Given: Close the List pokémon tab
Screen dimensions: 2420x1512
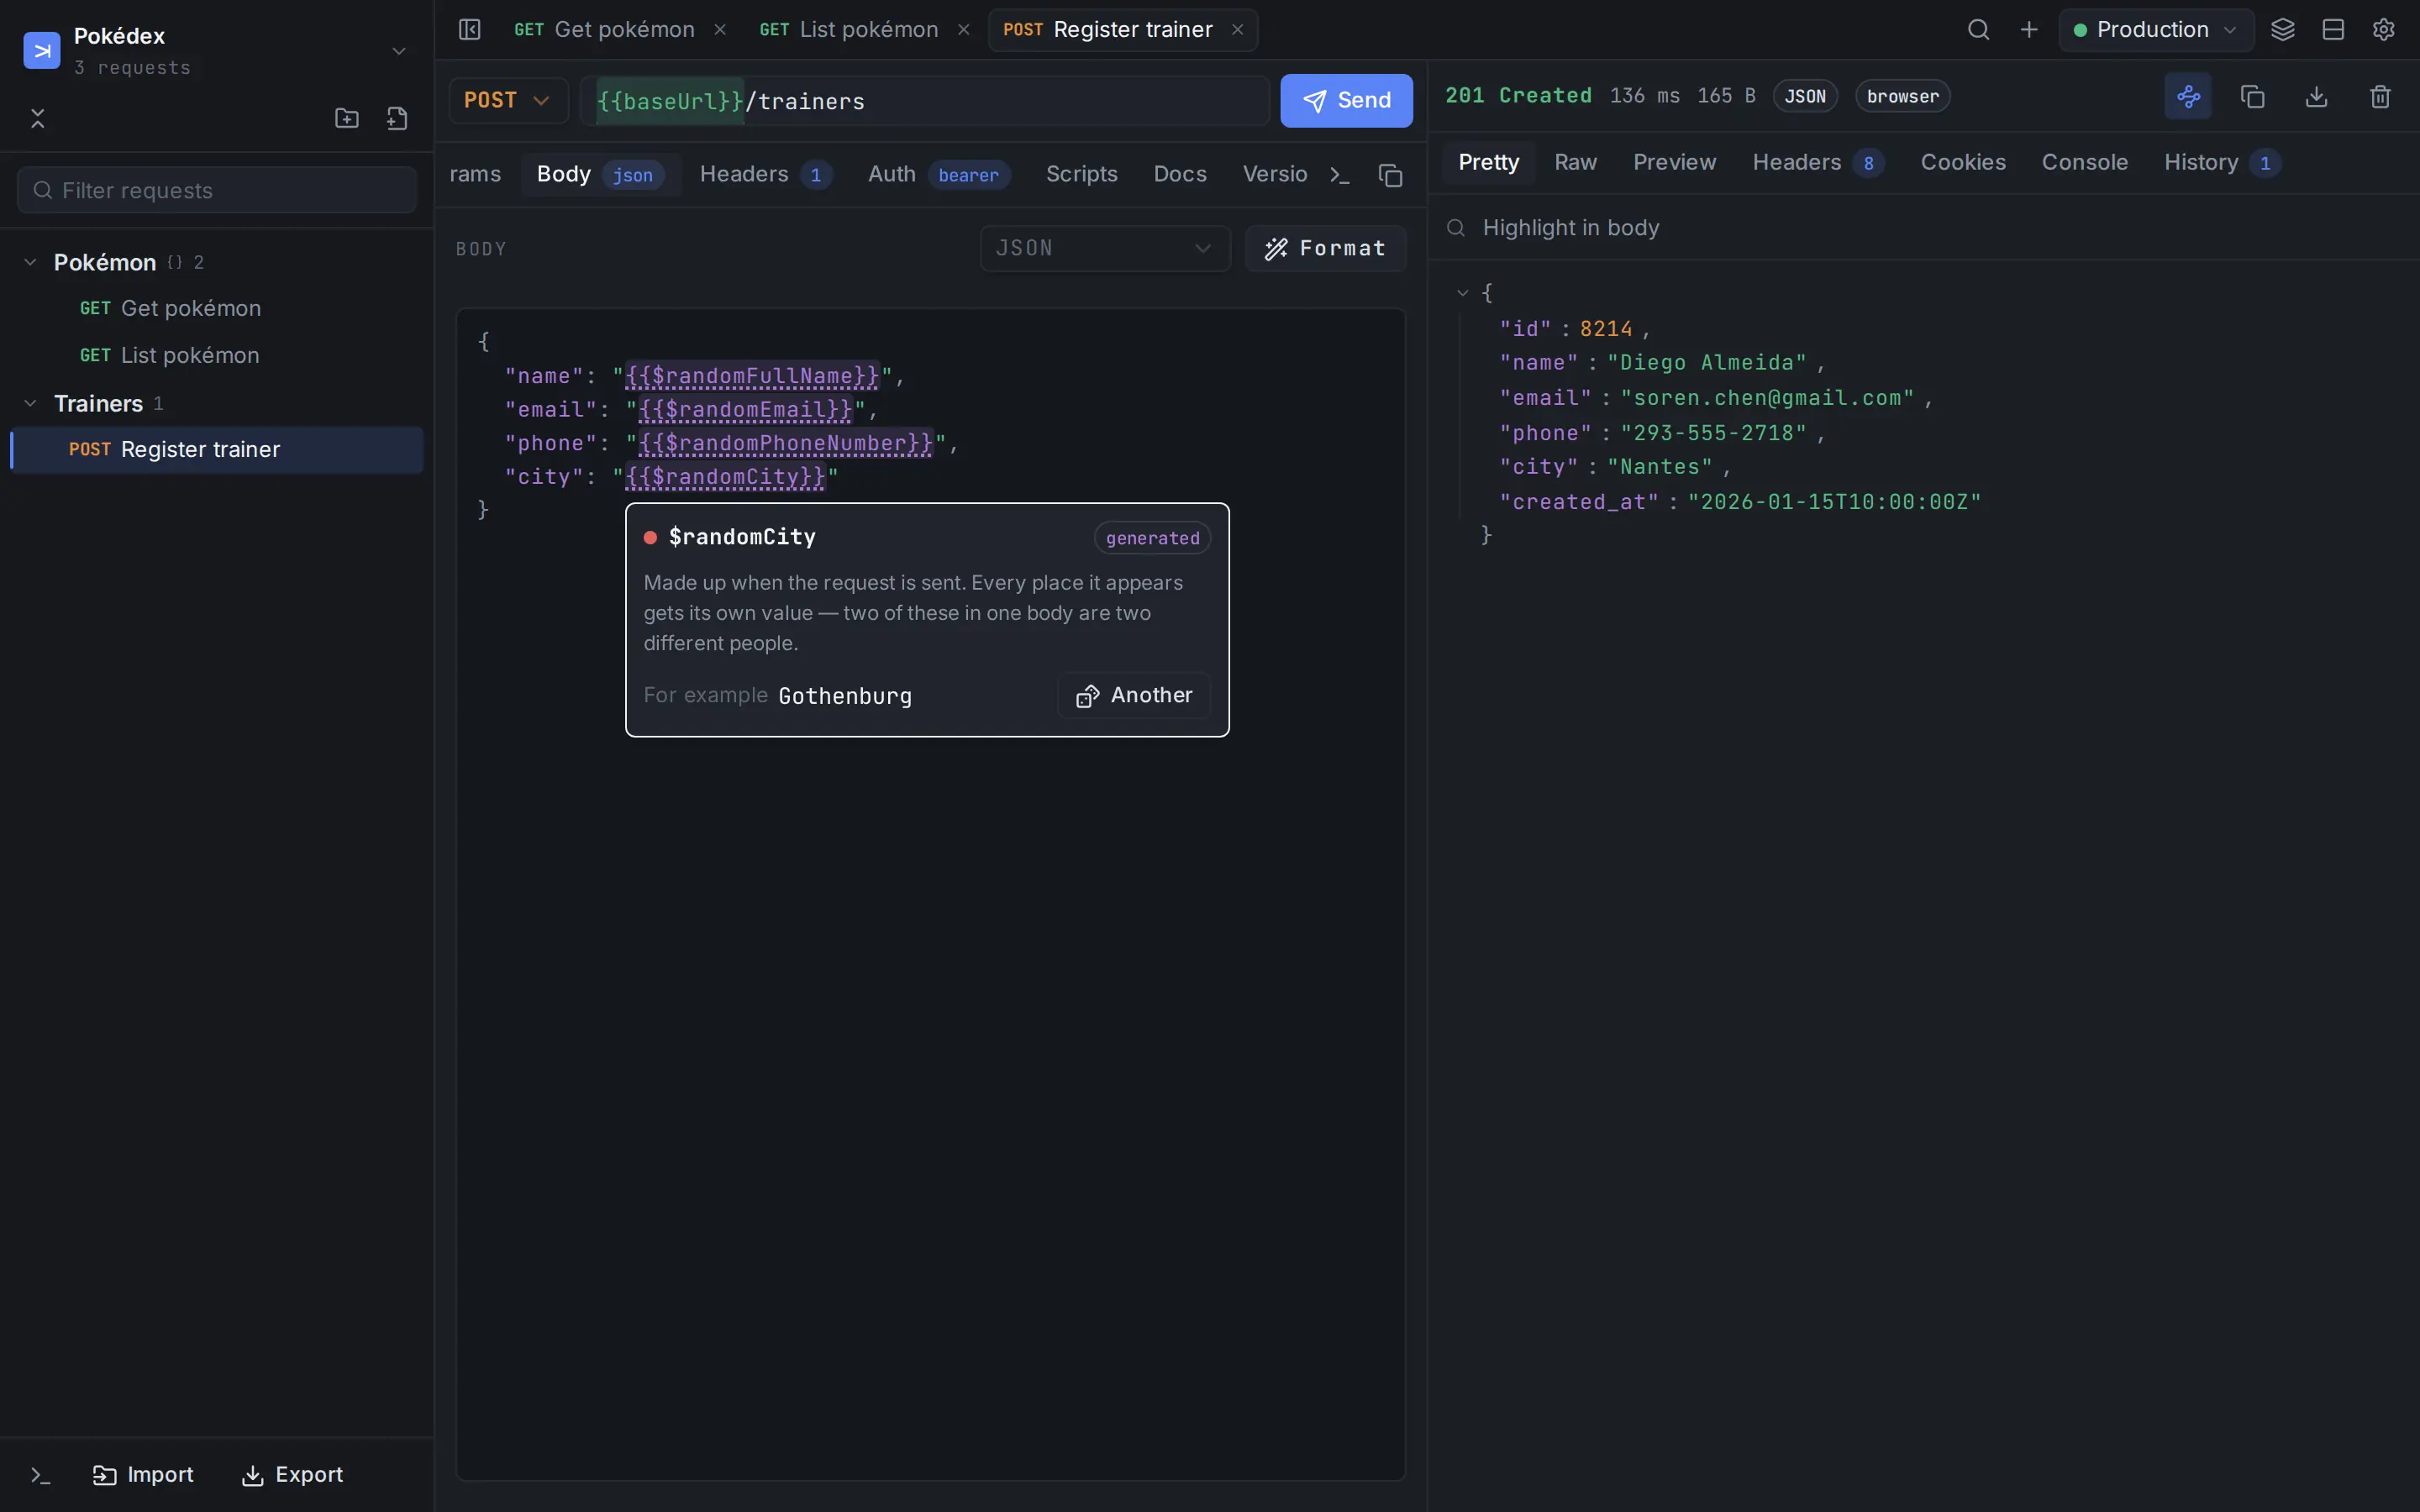Looking at the screenshot, I should point(964,30).
